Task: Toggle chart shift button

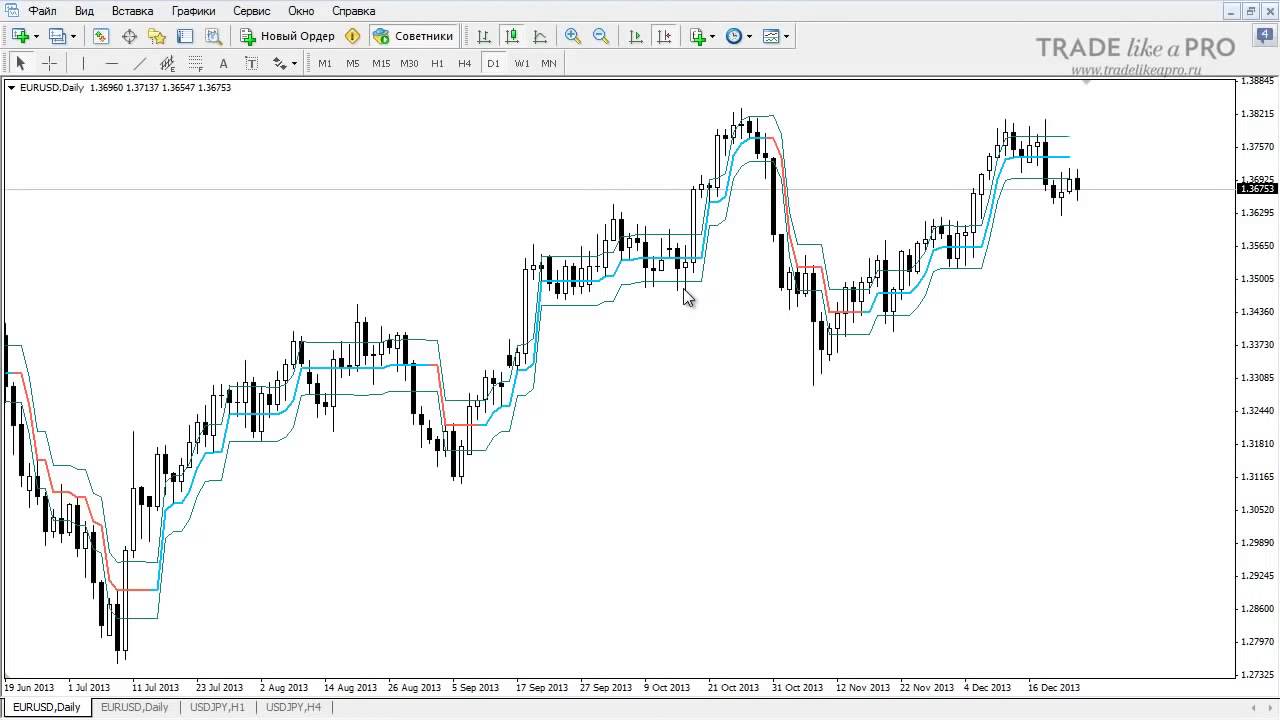Action: point(664,36)
